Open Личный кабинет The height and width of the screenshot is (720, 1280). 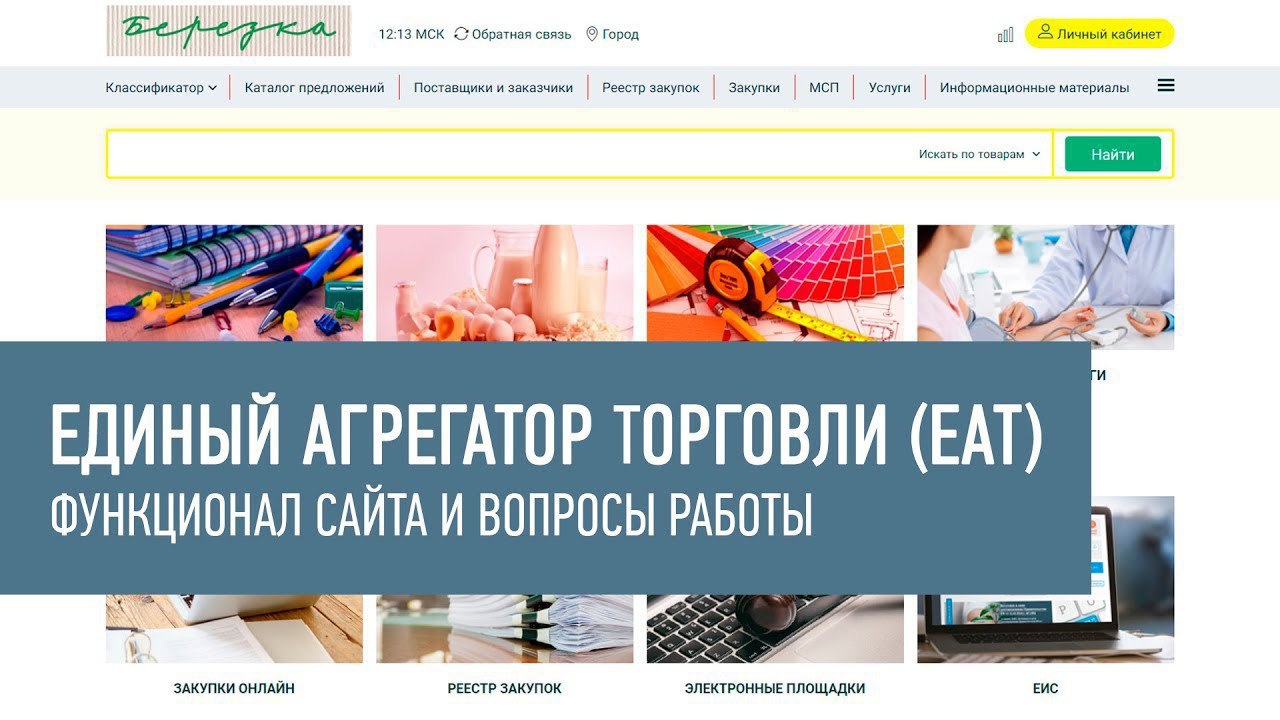click(1099, 33)
